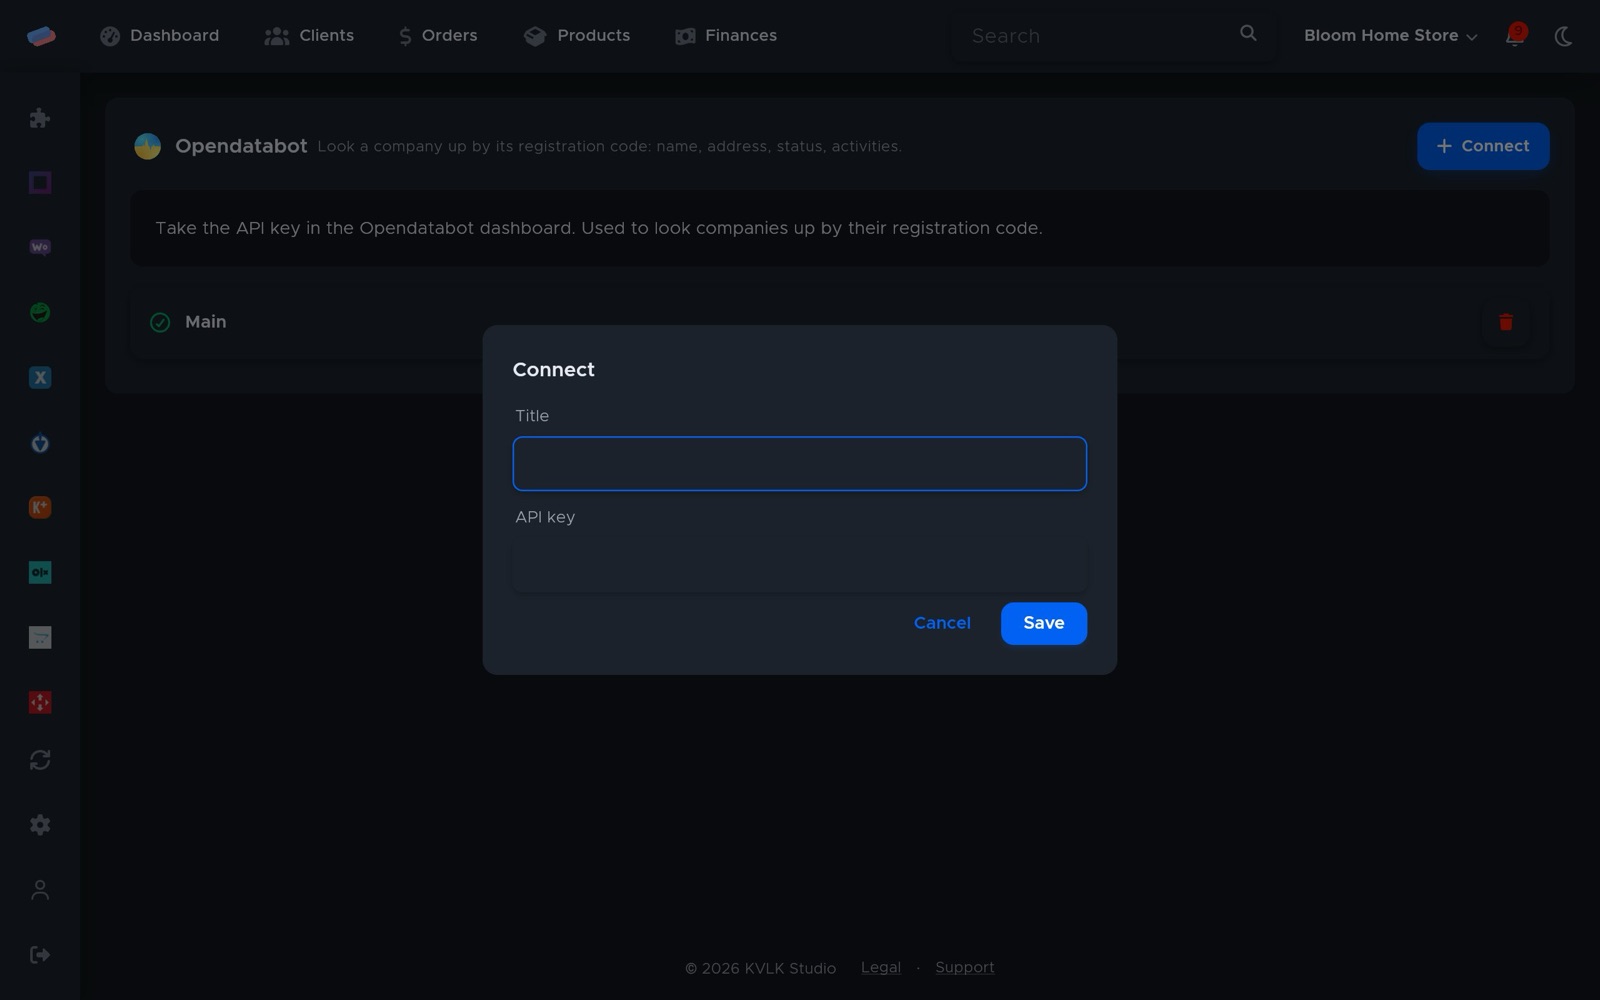Open notifications bell
This screenshot has height=1000, width=1600.
1515,36
